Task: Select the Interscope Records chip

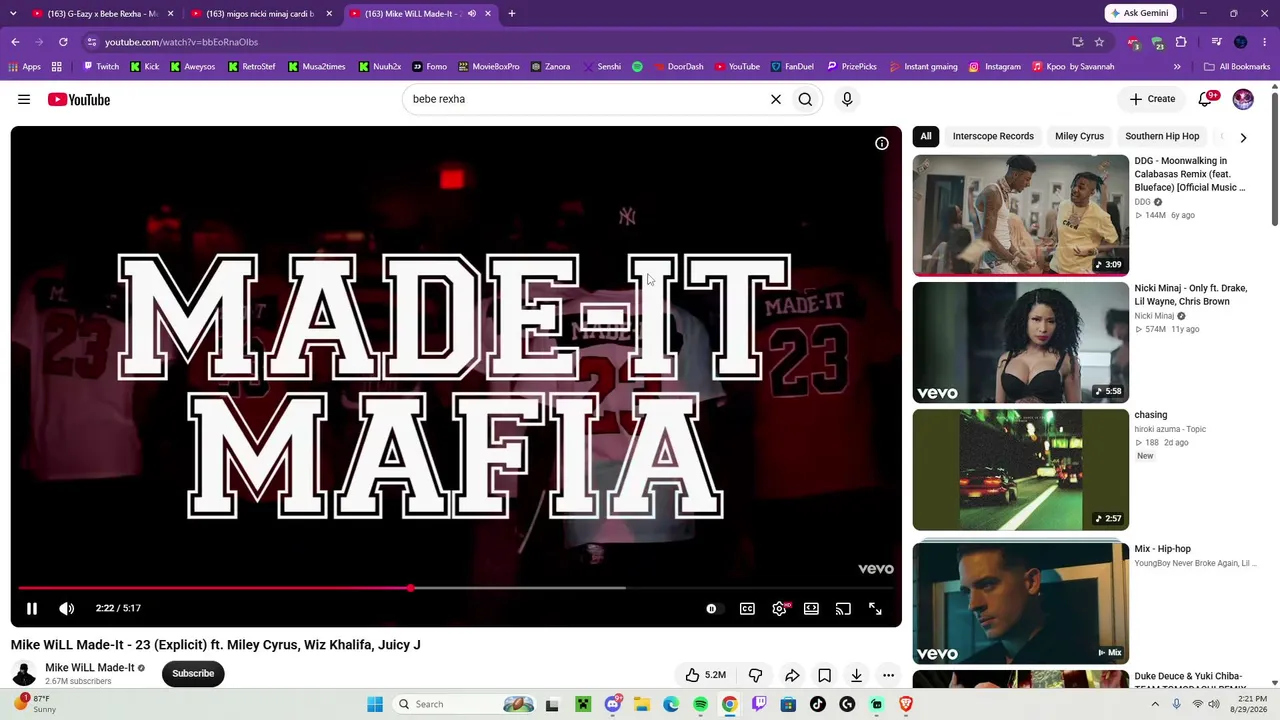Action: (x=993, y=136)
